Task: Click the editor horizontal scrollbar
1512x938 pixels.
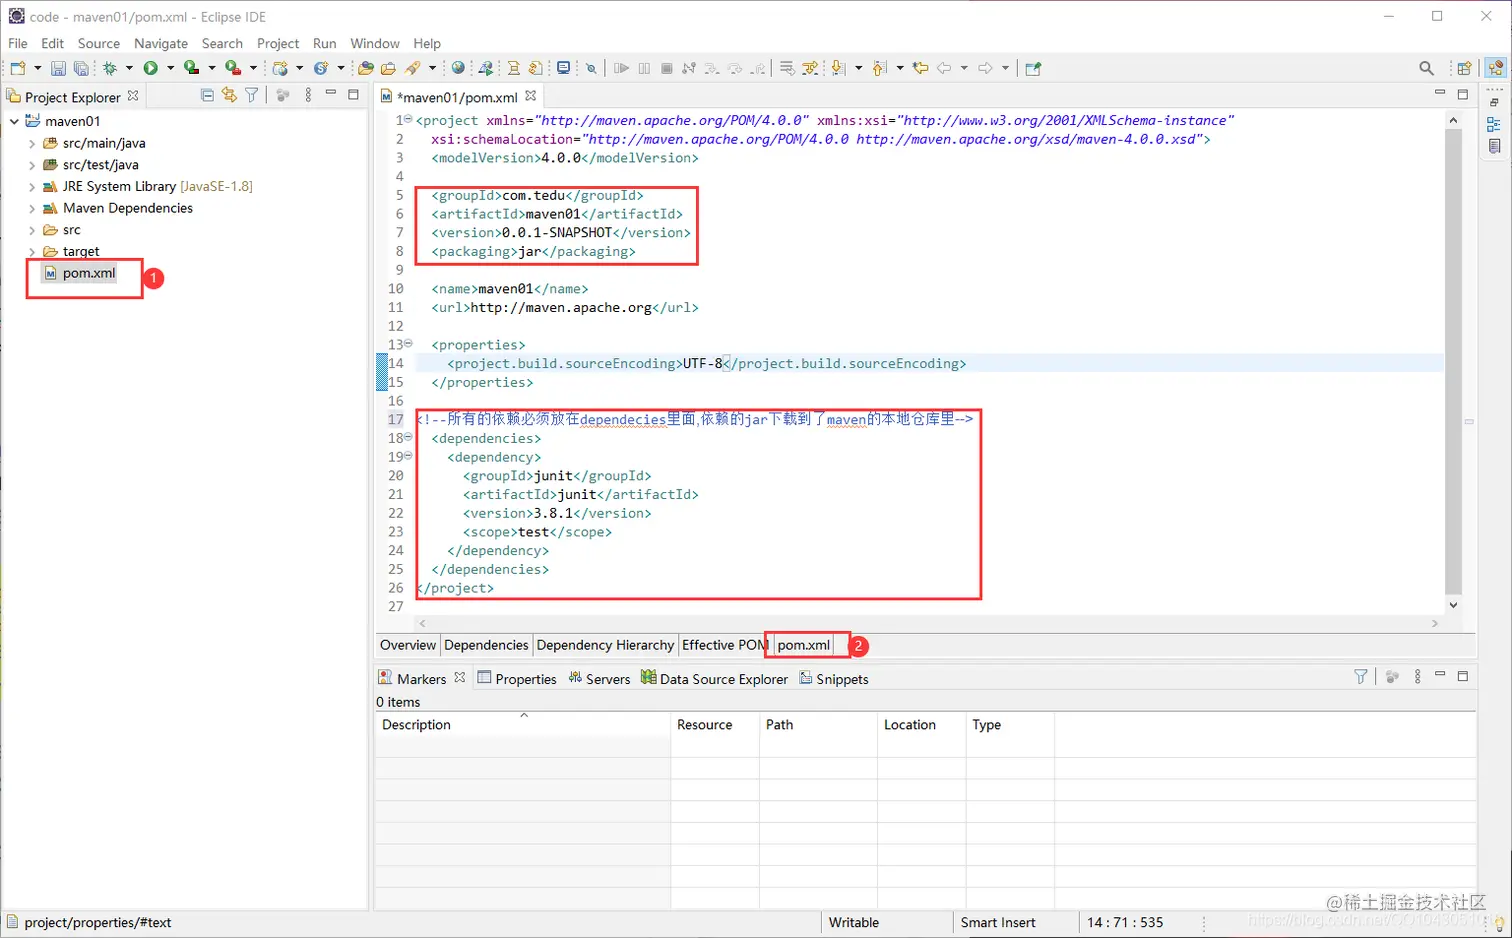Action: click(x=928, y=623)
